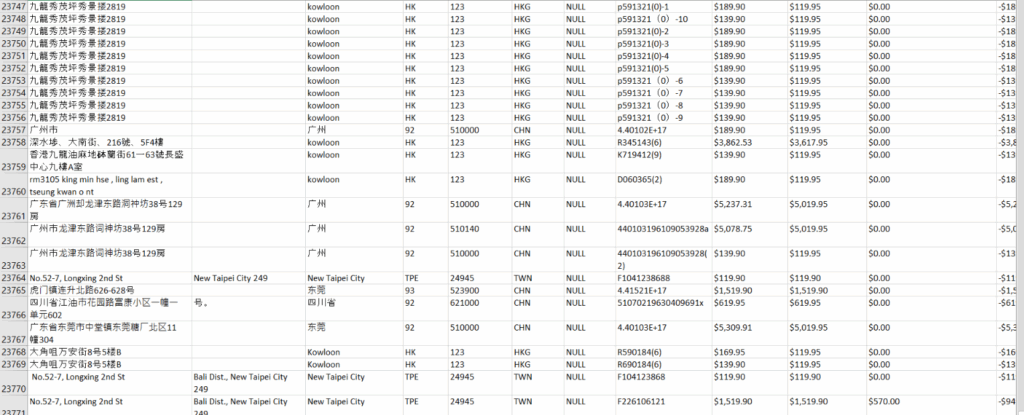
Task: Click the K719412(9) ID cell
Action: tap(640, 155)
